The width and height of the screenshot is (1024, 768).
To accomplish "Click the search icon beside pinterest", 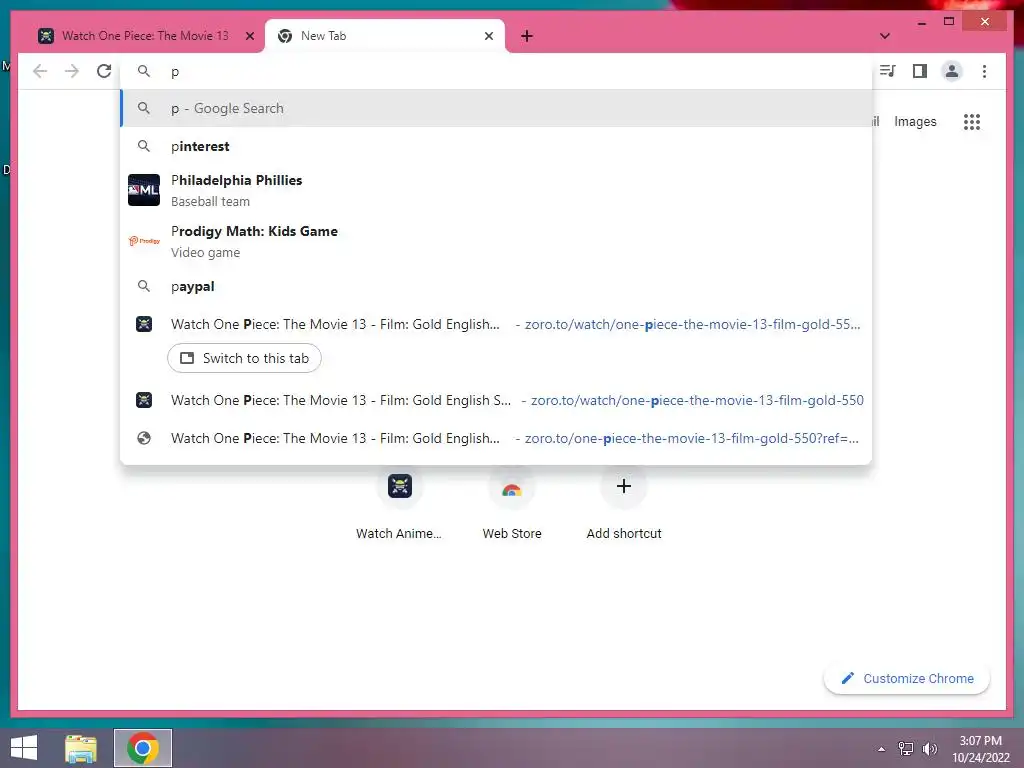I will click(144, 146).
